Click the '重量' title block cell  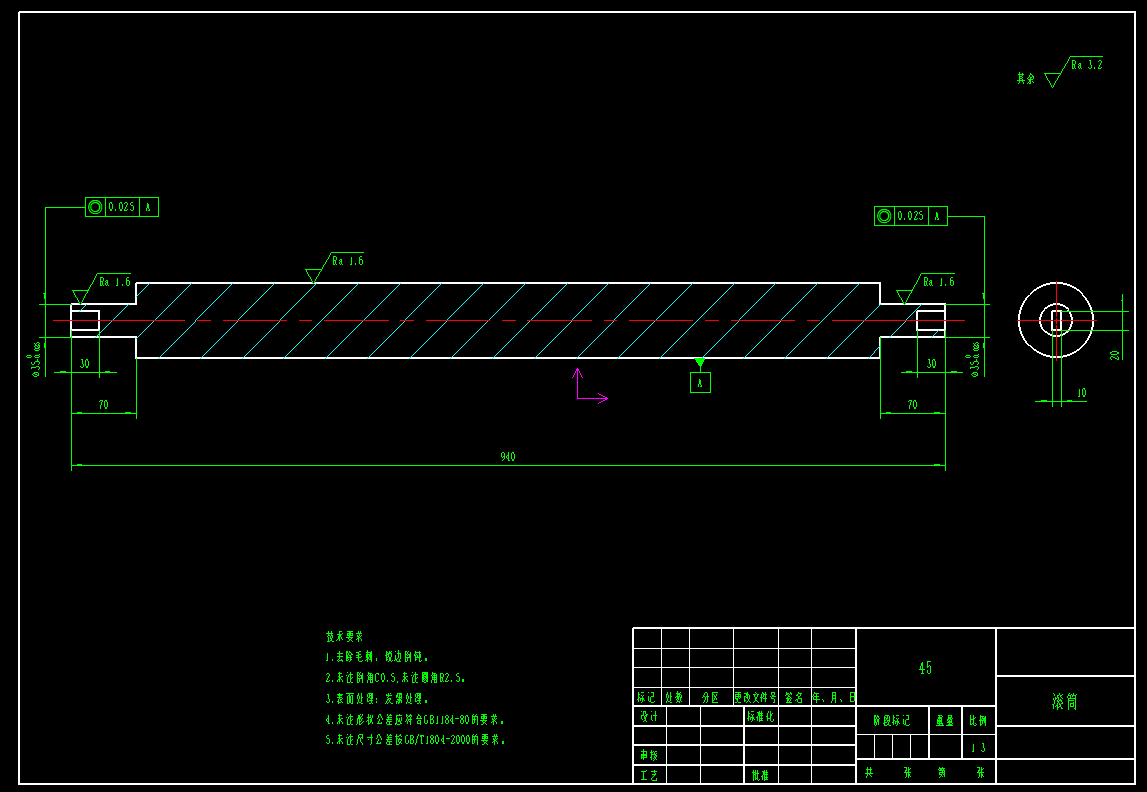click(x=945, y=720)
